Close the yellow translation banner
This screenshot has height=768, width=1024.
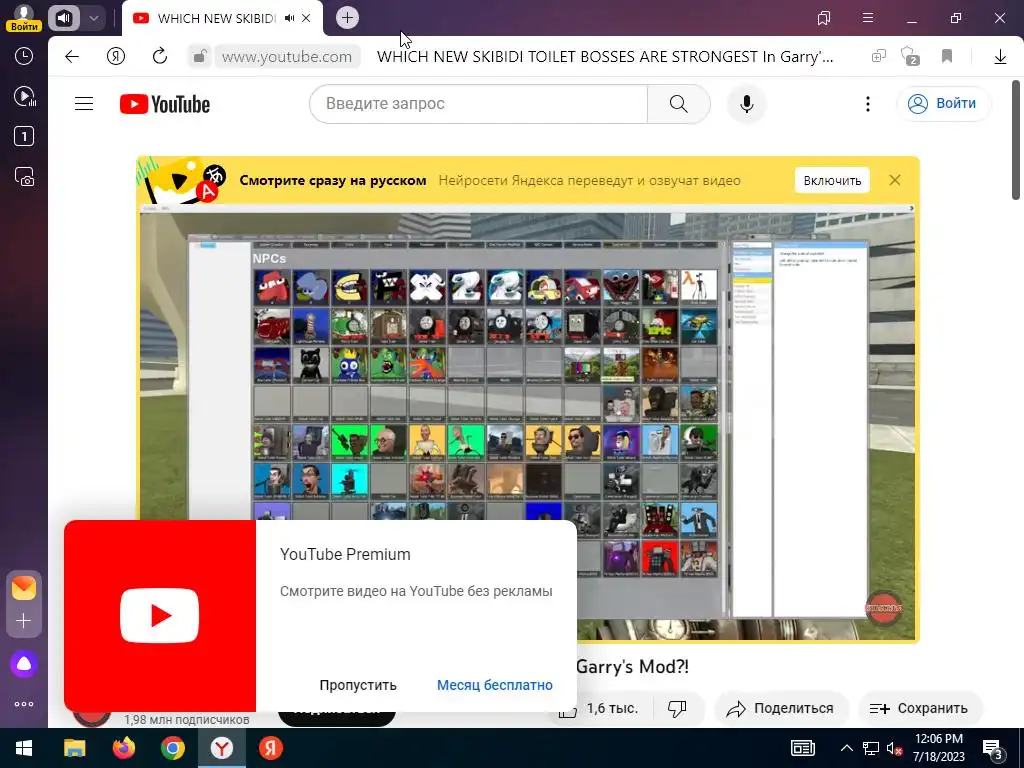point(895,180)
